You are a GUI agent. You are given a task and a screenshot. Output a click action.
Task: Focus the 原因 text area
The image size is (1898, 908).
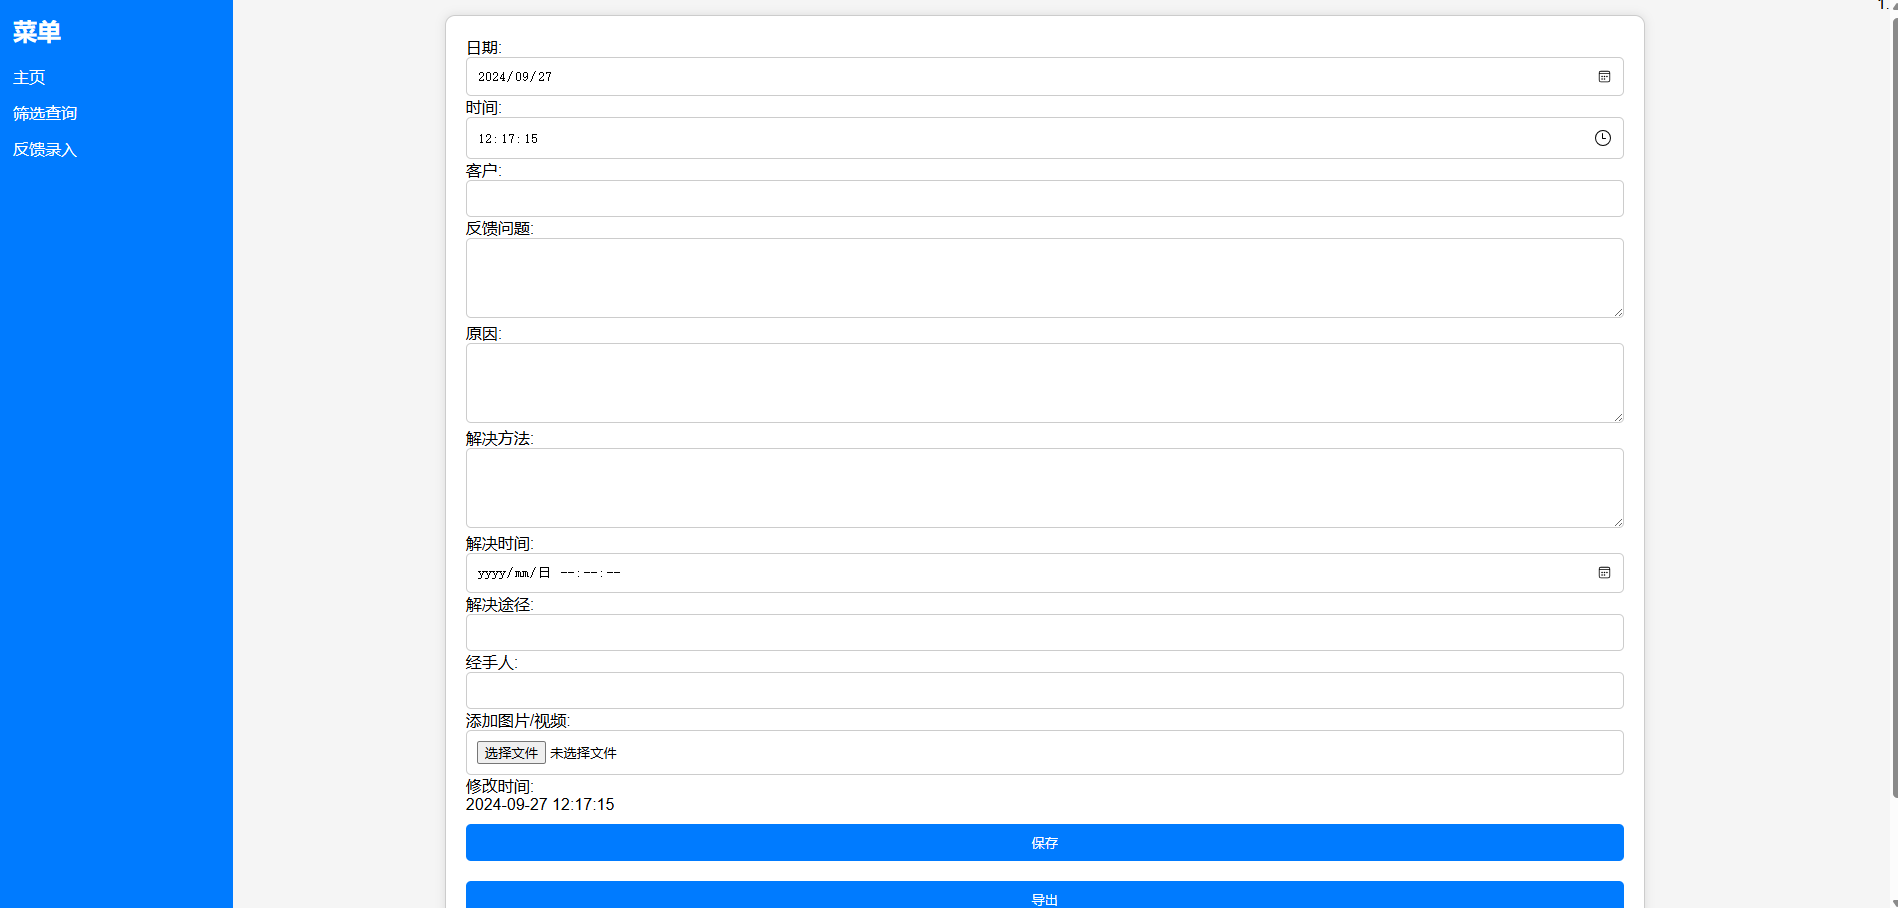click(x=1044, y=383)
